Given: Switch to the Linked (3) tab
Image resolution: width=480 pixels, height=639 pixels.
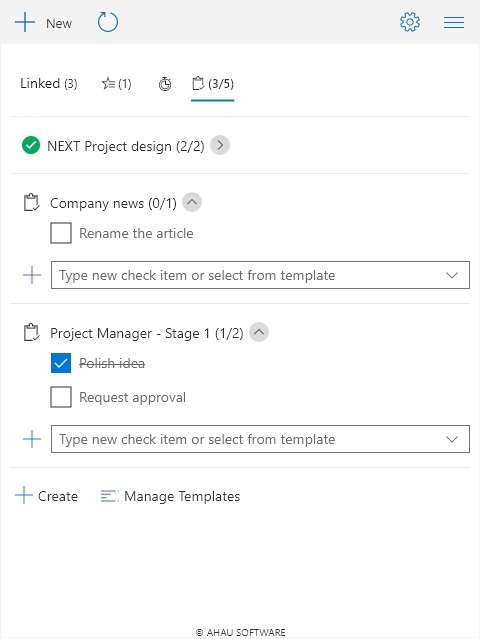Looking at the screenshot, I should (49, 84).
